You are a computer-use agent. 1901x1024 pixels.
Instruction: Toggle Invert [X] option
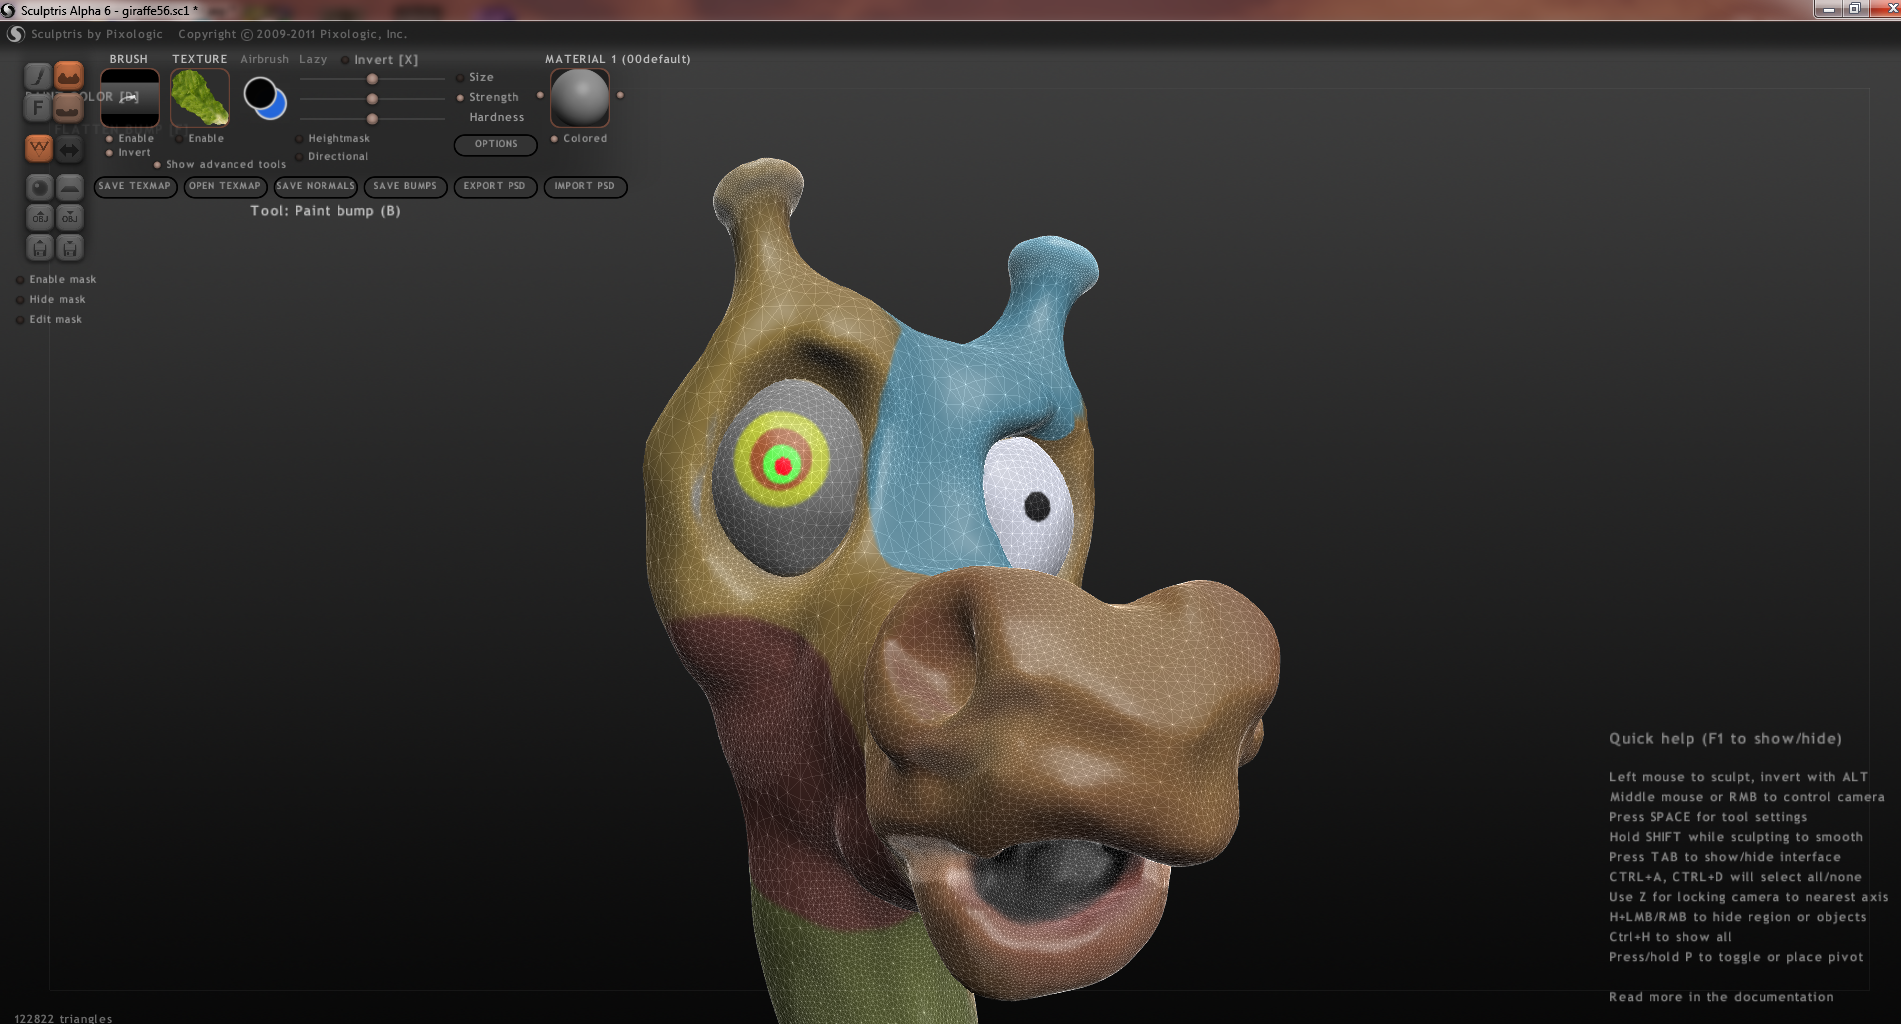(x=379, y=60)
